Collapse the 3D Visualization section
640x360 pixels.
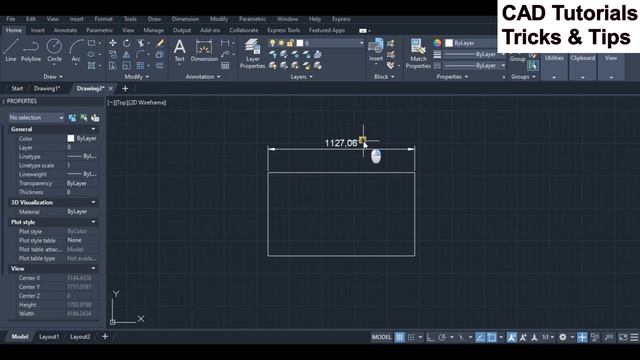tap(93, 202)
